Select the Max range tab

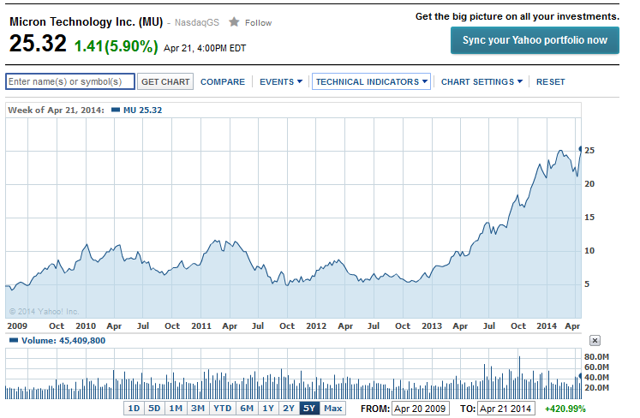(x=333, y=408)
